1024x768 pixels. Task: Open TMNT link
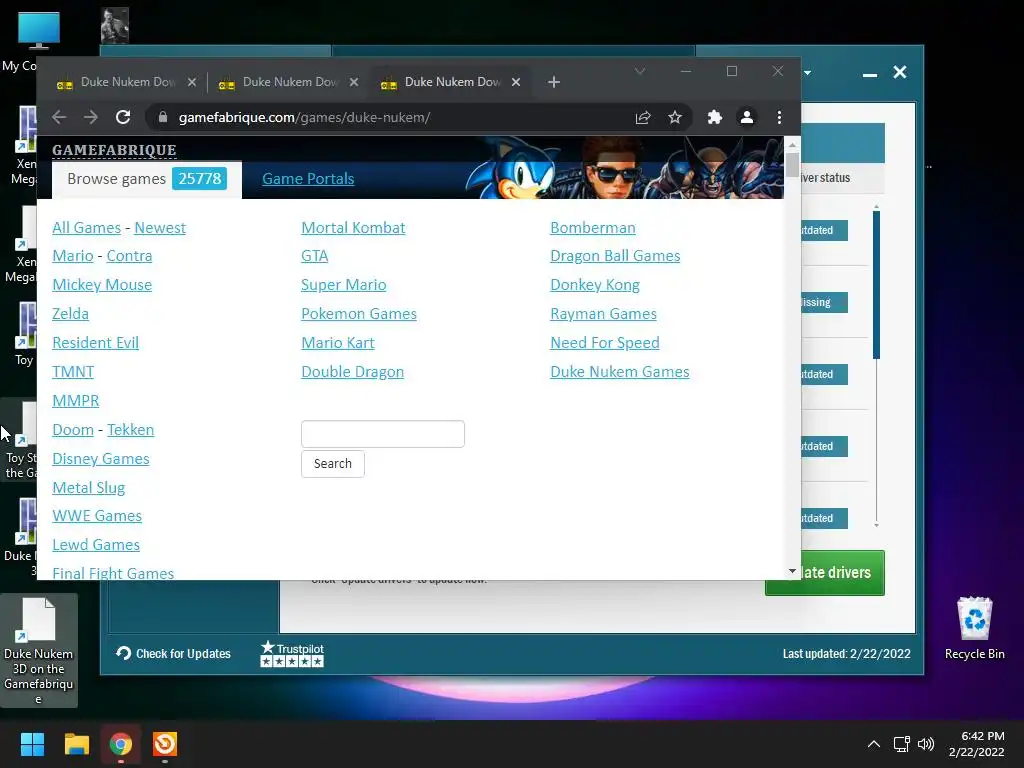pyautogui.click(x=73, y=372)
